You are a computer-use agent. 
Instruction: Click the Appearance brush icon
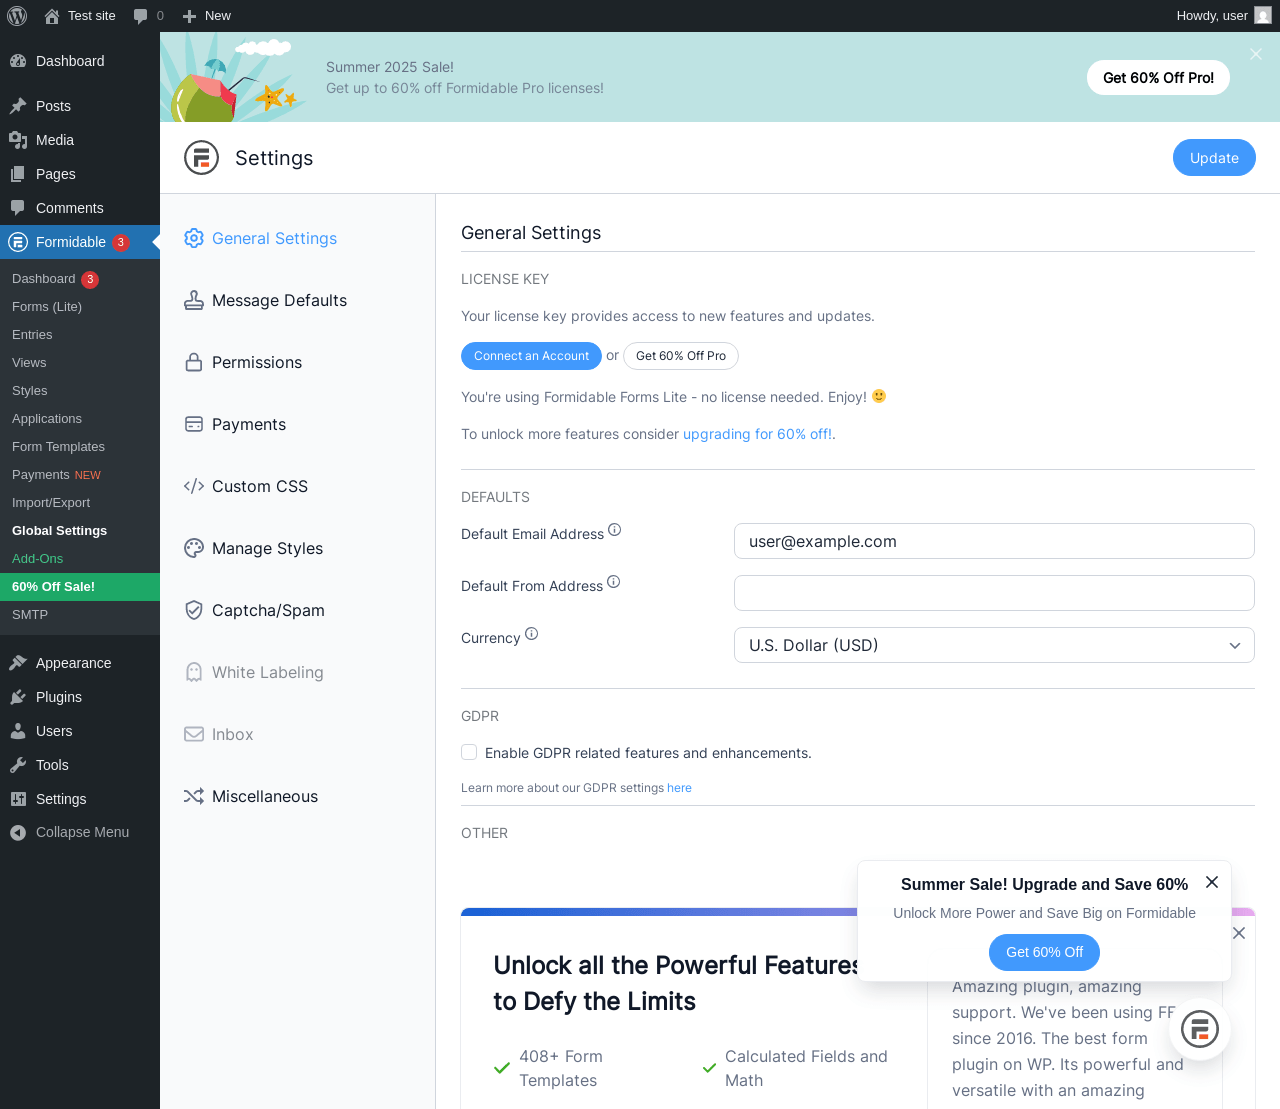pyautogui.click(x=18, y=663)
